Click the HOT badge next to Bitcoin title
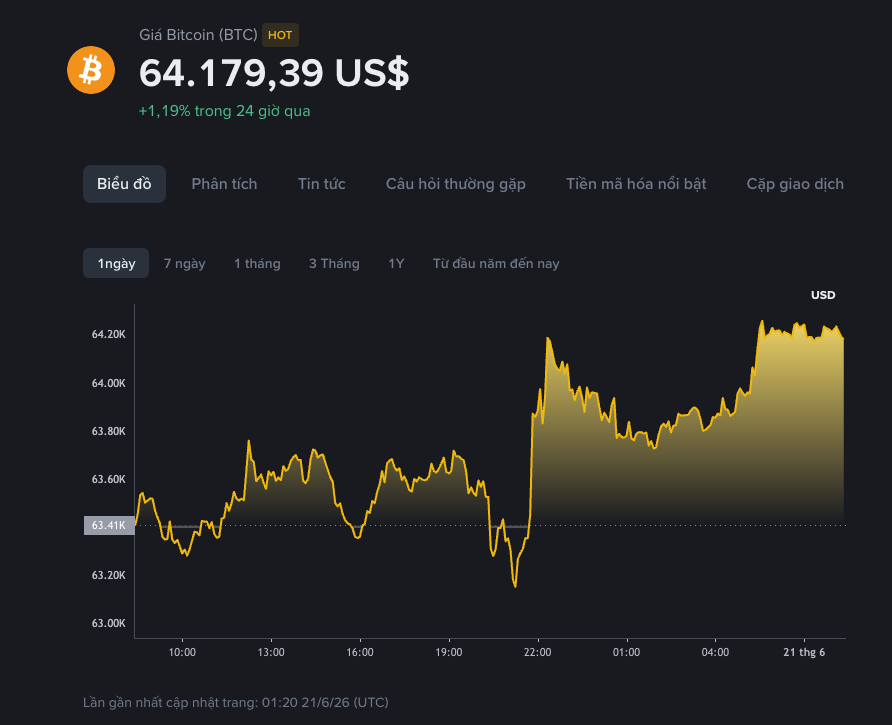 tap(280, 35)
